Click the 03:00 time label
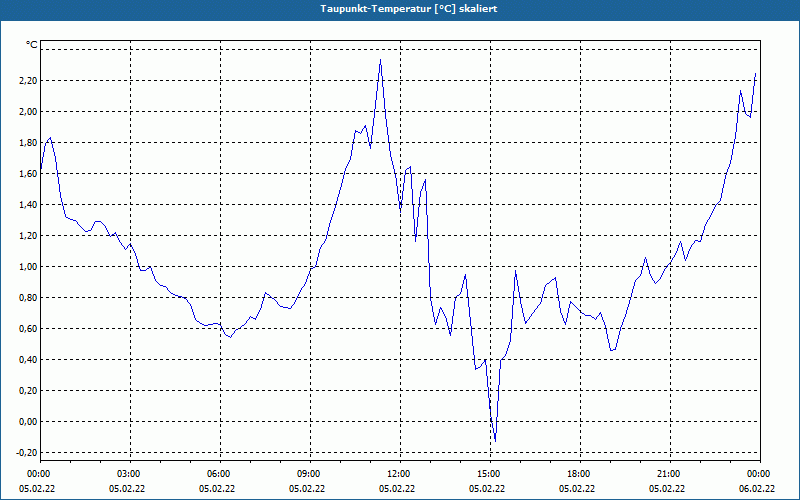Screen dimensions: 800x500 (131, 474)
